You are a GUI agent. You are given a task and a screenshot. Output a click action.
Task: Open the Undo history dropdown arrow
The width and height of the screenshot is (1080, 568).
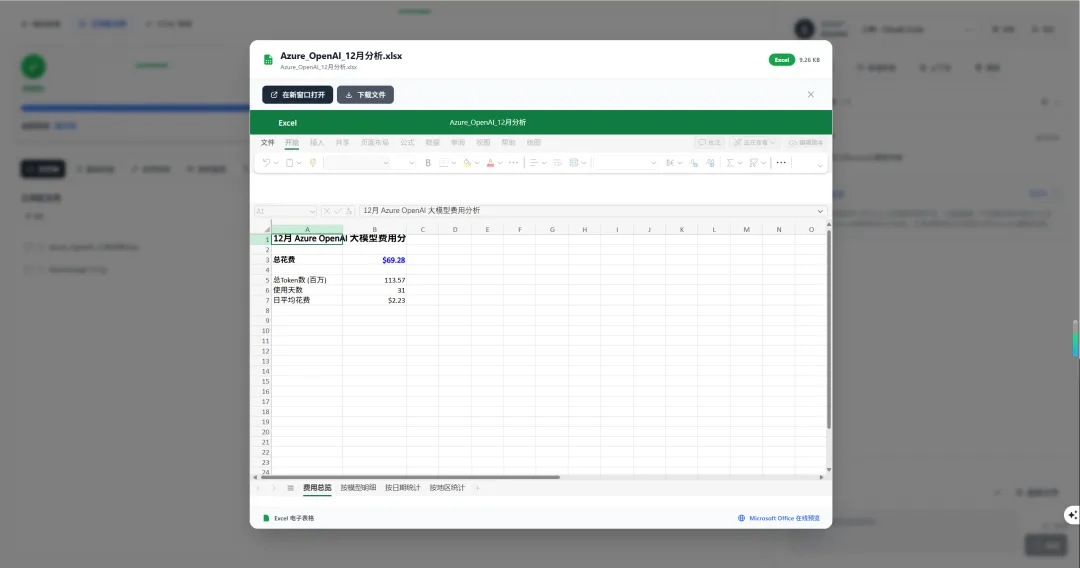[276, 163]
